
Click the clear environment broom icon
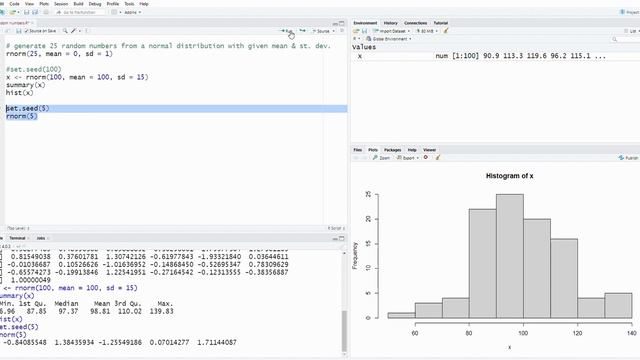pos(446,31)
